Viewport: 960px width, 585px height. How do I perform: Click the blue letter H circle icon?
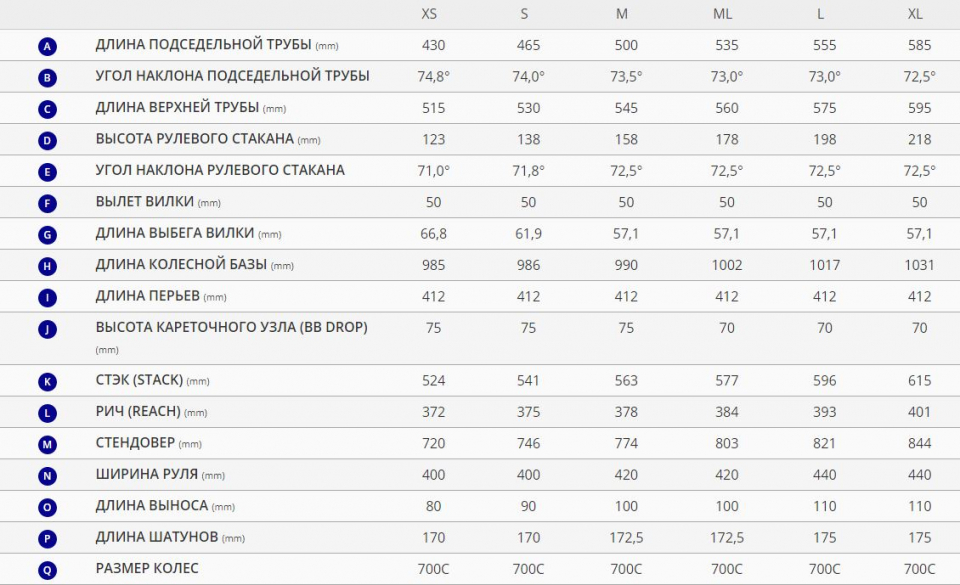coord(48,267)
